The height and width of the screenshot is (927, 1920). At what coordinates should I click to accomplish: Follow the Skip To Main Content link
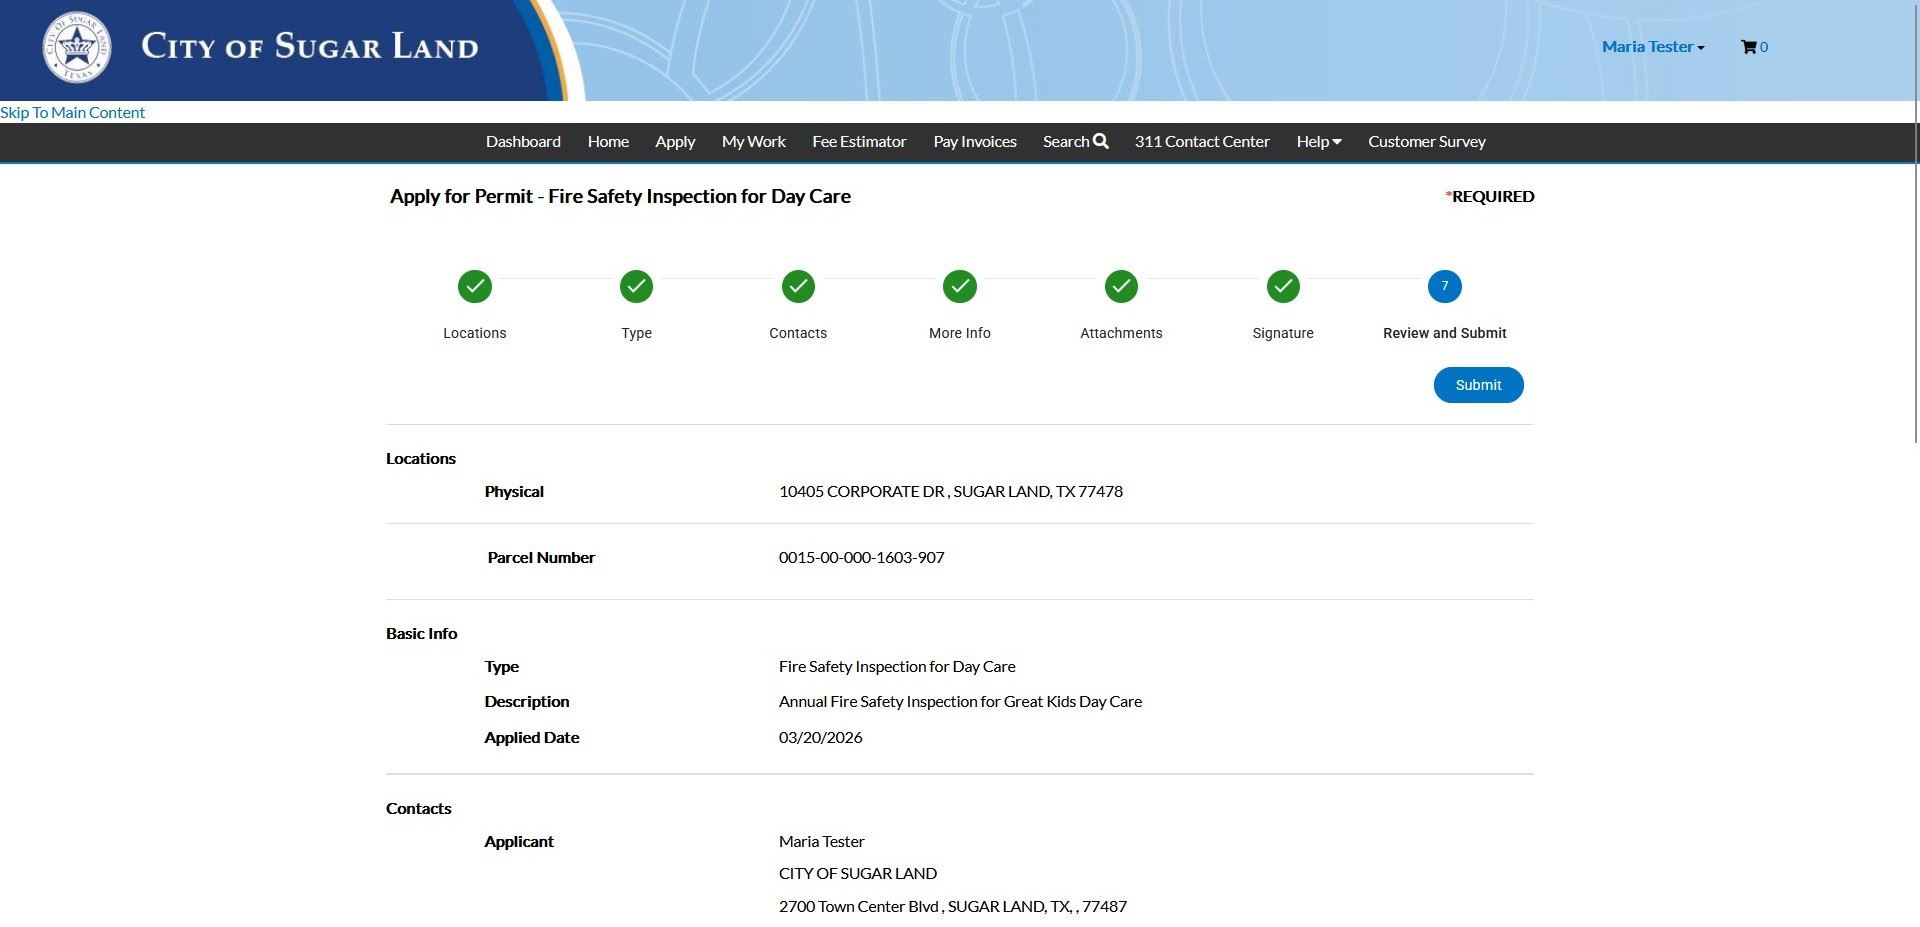(72, 113)
